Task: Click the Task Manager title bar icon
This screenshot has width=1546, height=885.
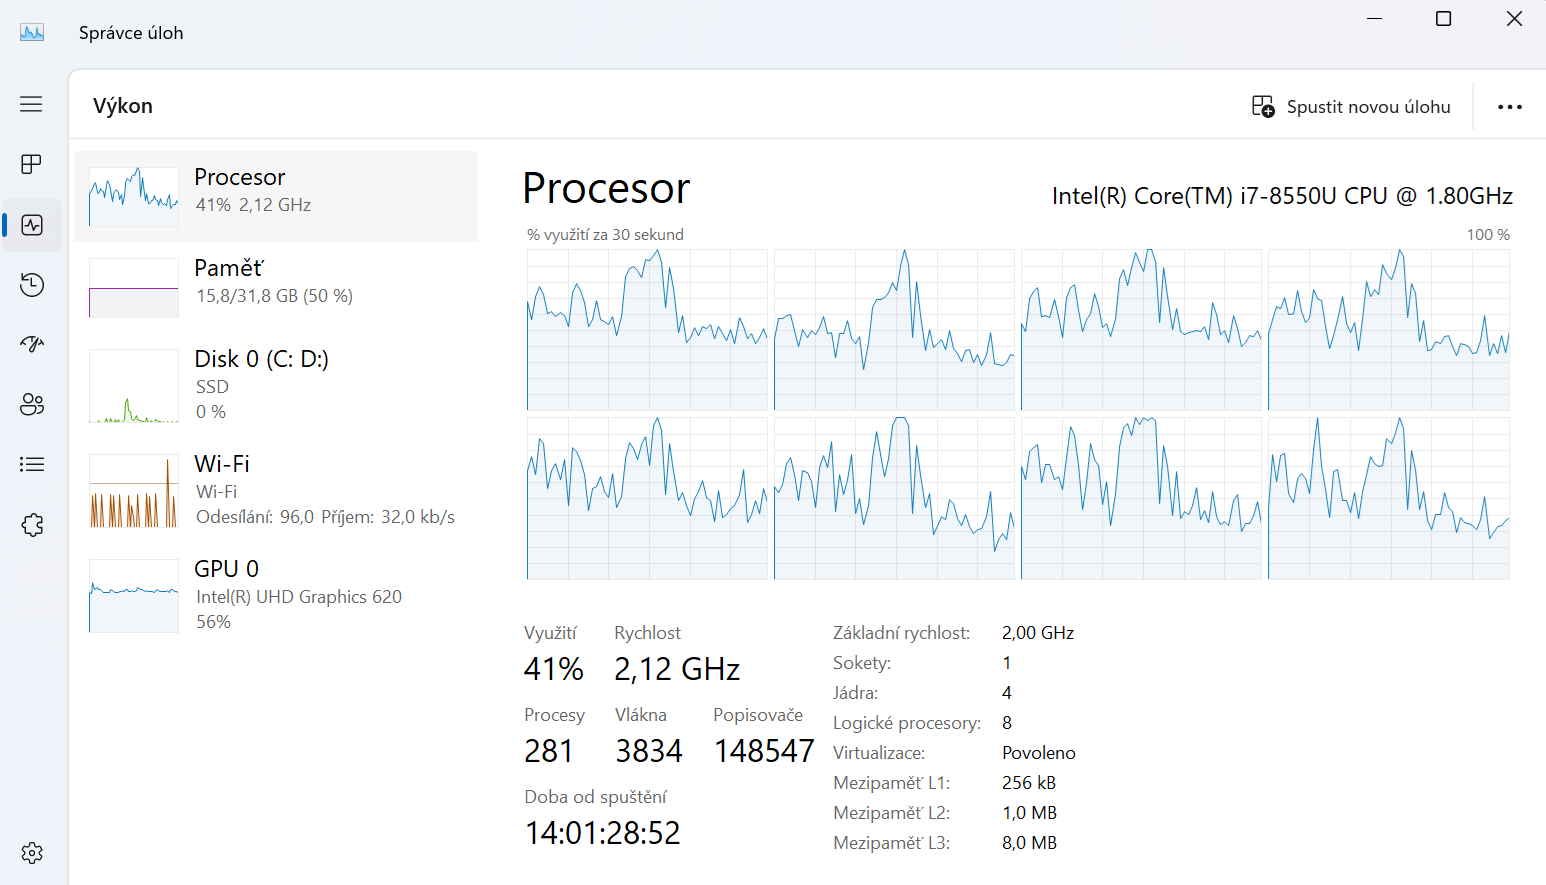Action: pos(32,33)
